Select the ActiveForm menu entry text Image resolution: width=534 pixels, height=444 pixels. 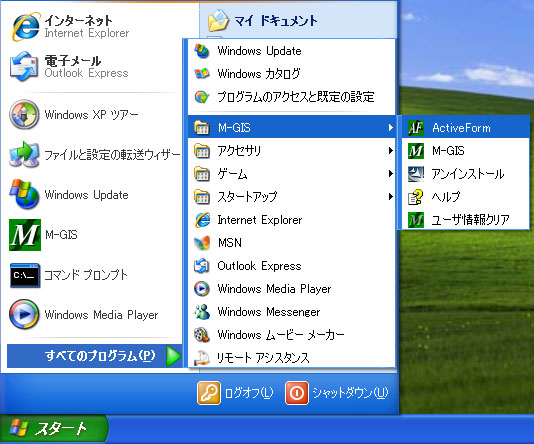click(x=461, y=128)
